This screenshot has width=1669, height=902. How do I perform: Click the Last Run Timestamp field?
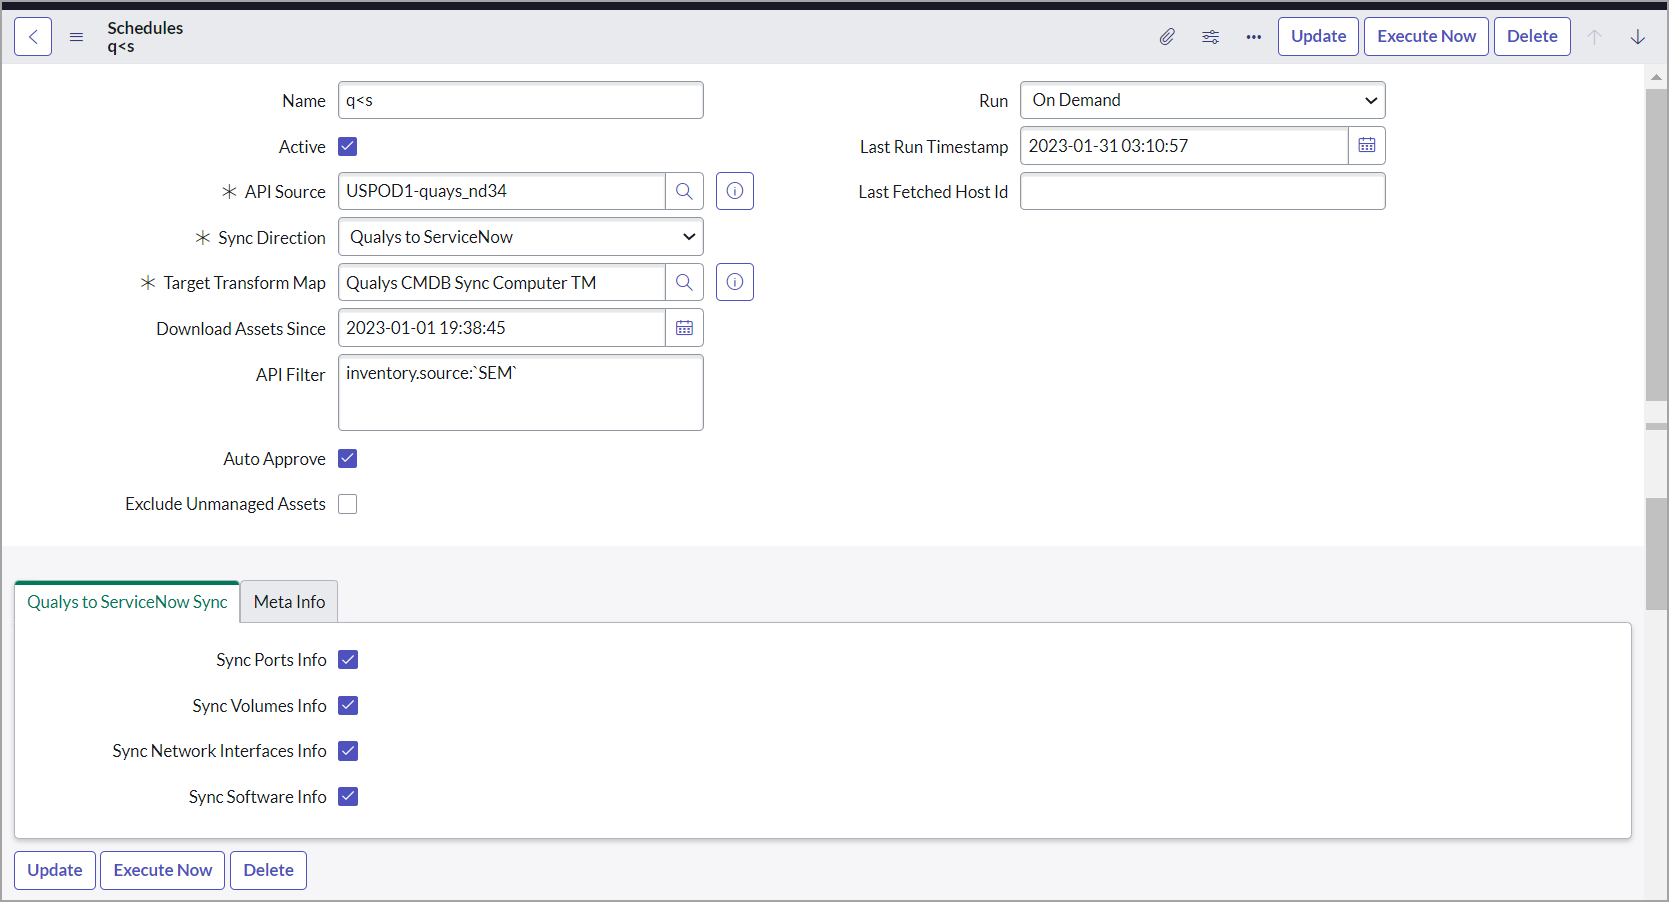[x=1184, y=146]
